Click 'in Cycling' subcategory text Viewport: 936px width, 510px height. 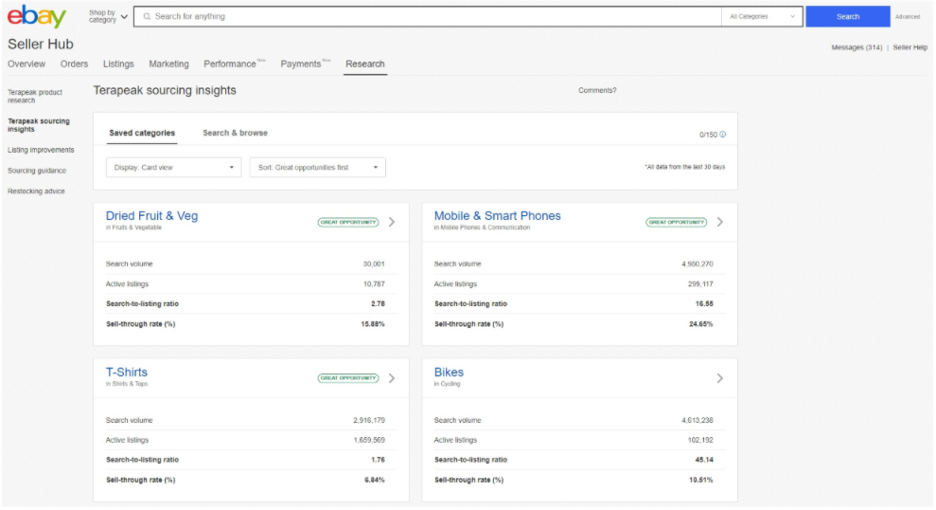click(447, 384)
